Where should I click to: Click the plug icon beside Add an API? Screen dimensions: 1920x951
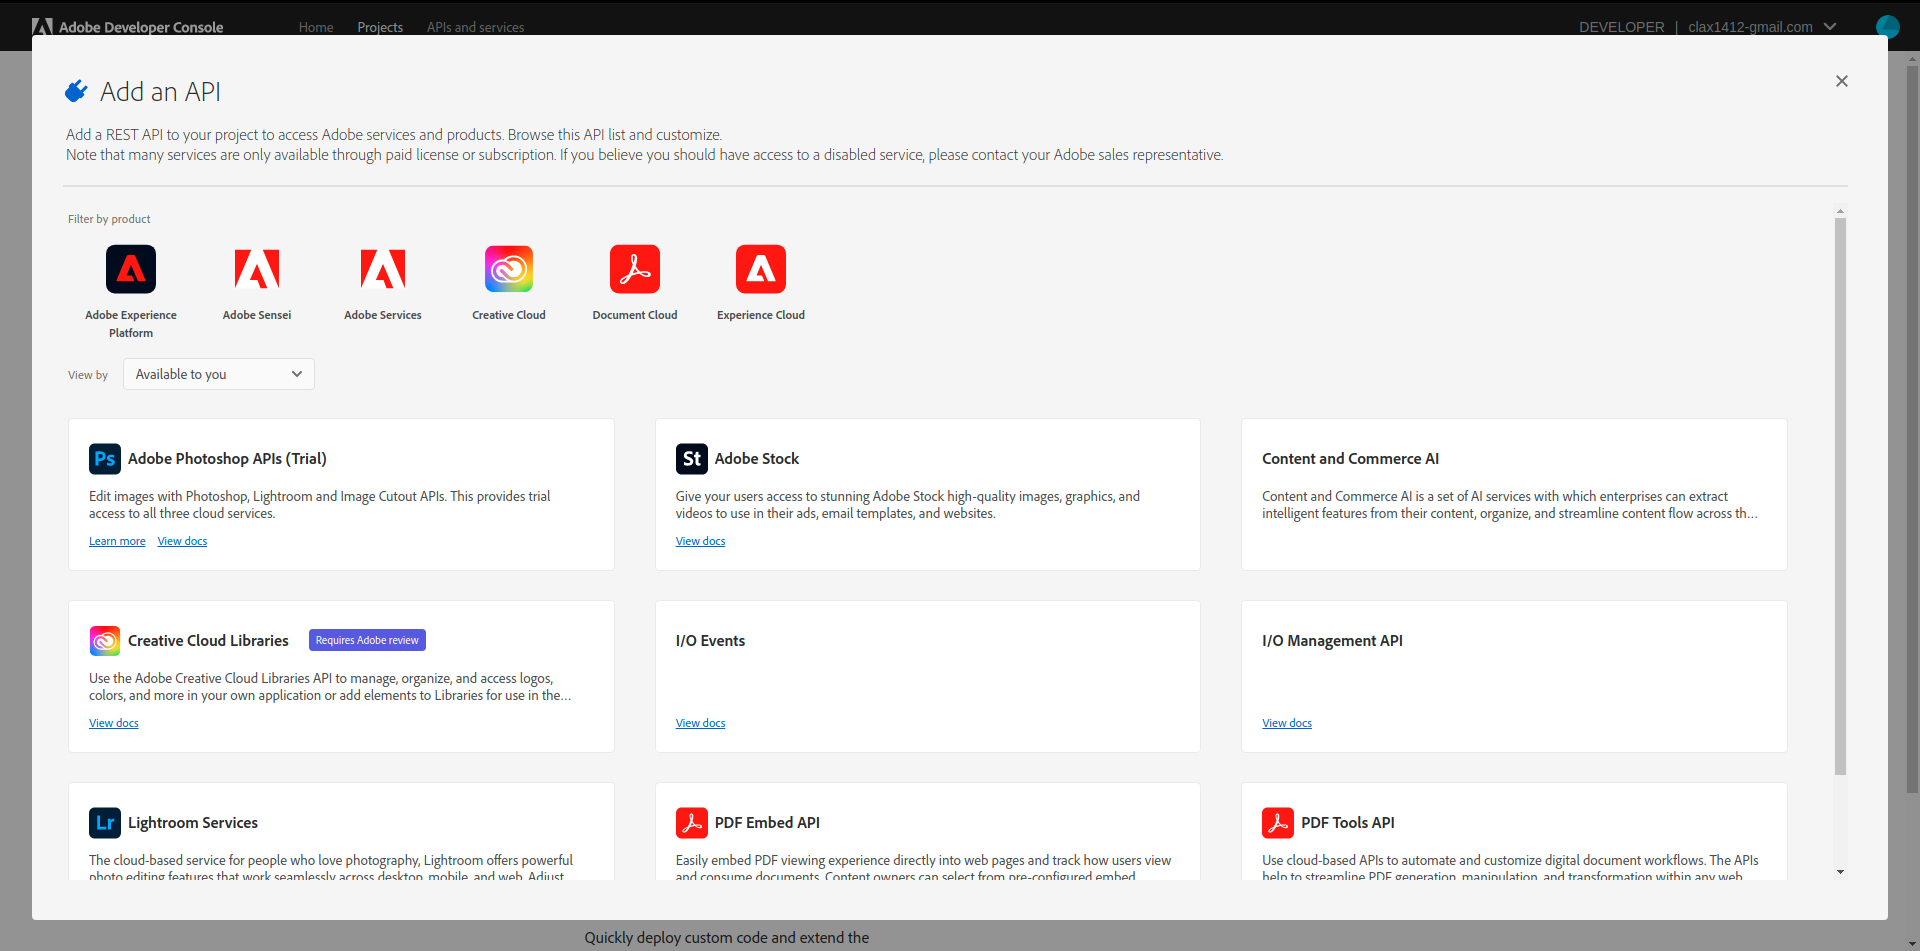tap(76, 91)
